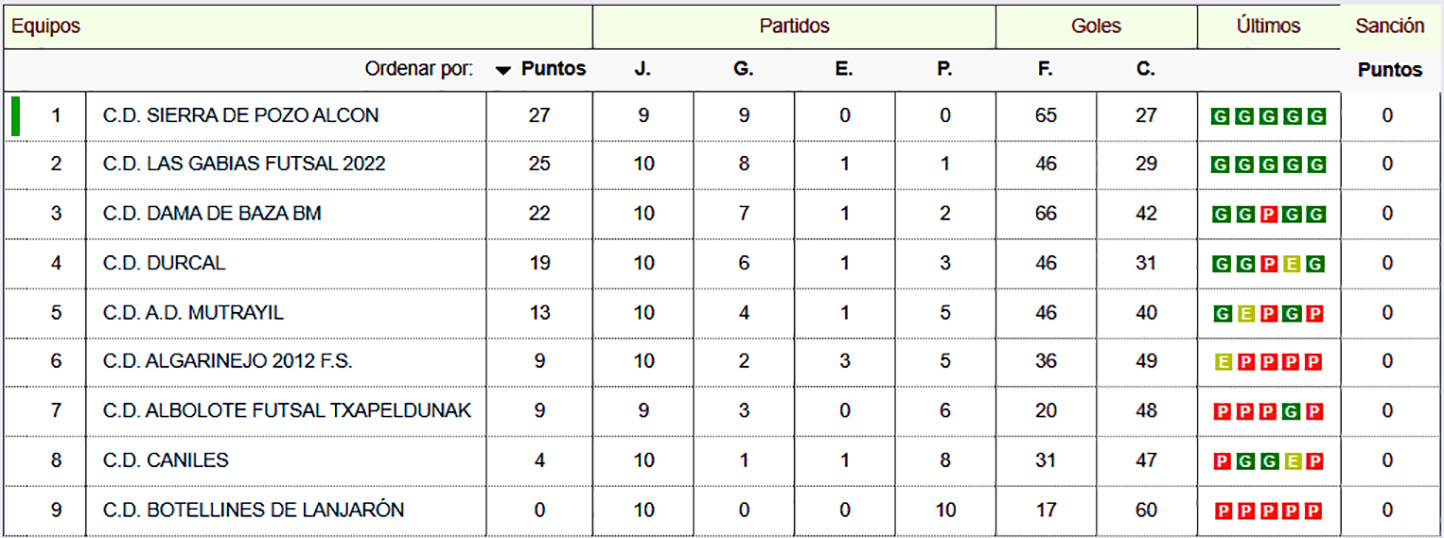Click yellow E icon in Mutrayil row
Screen dimensions: 1444x538
click(1244, 314)
